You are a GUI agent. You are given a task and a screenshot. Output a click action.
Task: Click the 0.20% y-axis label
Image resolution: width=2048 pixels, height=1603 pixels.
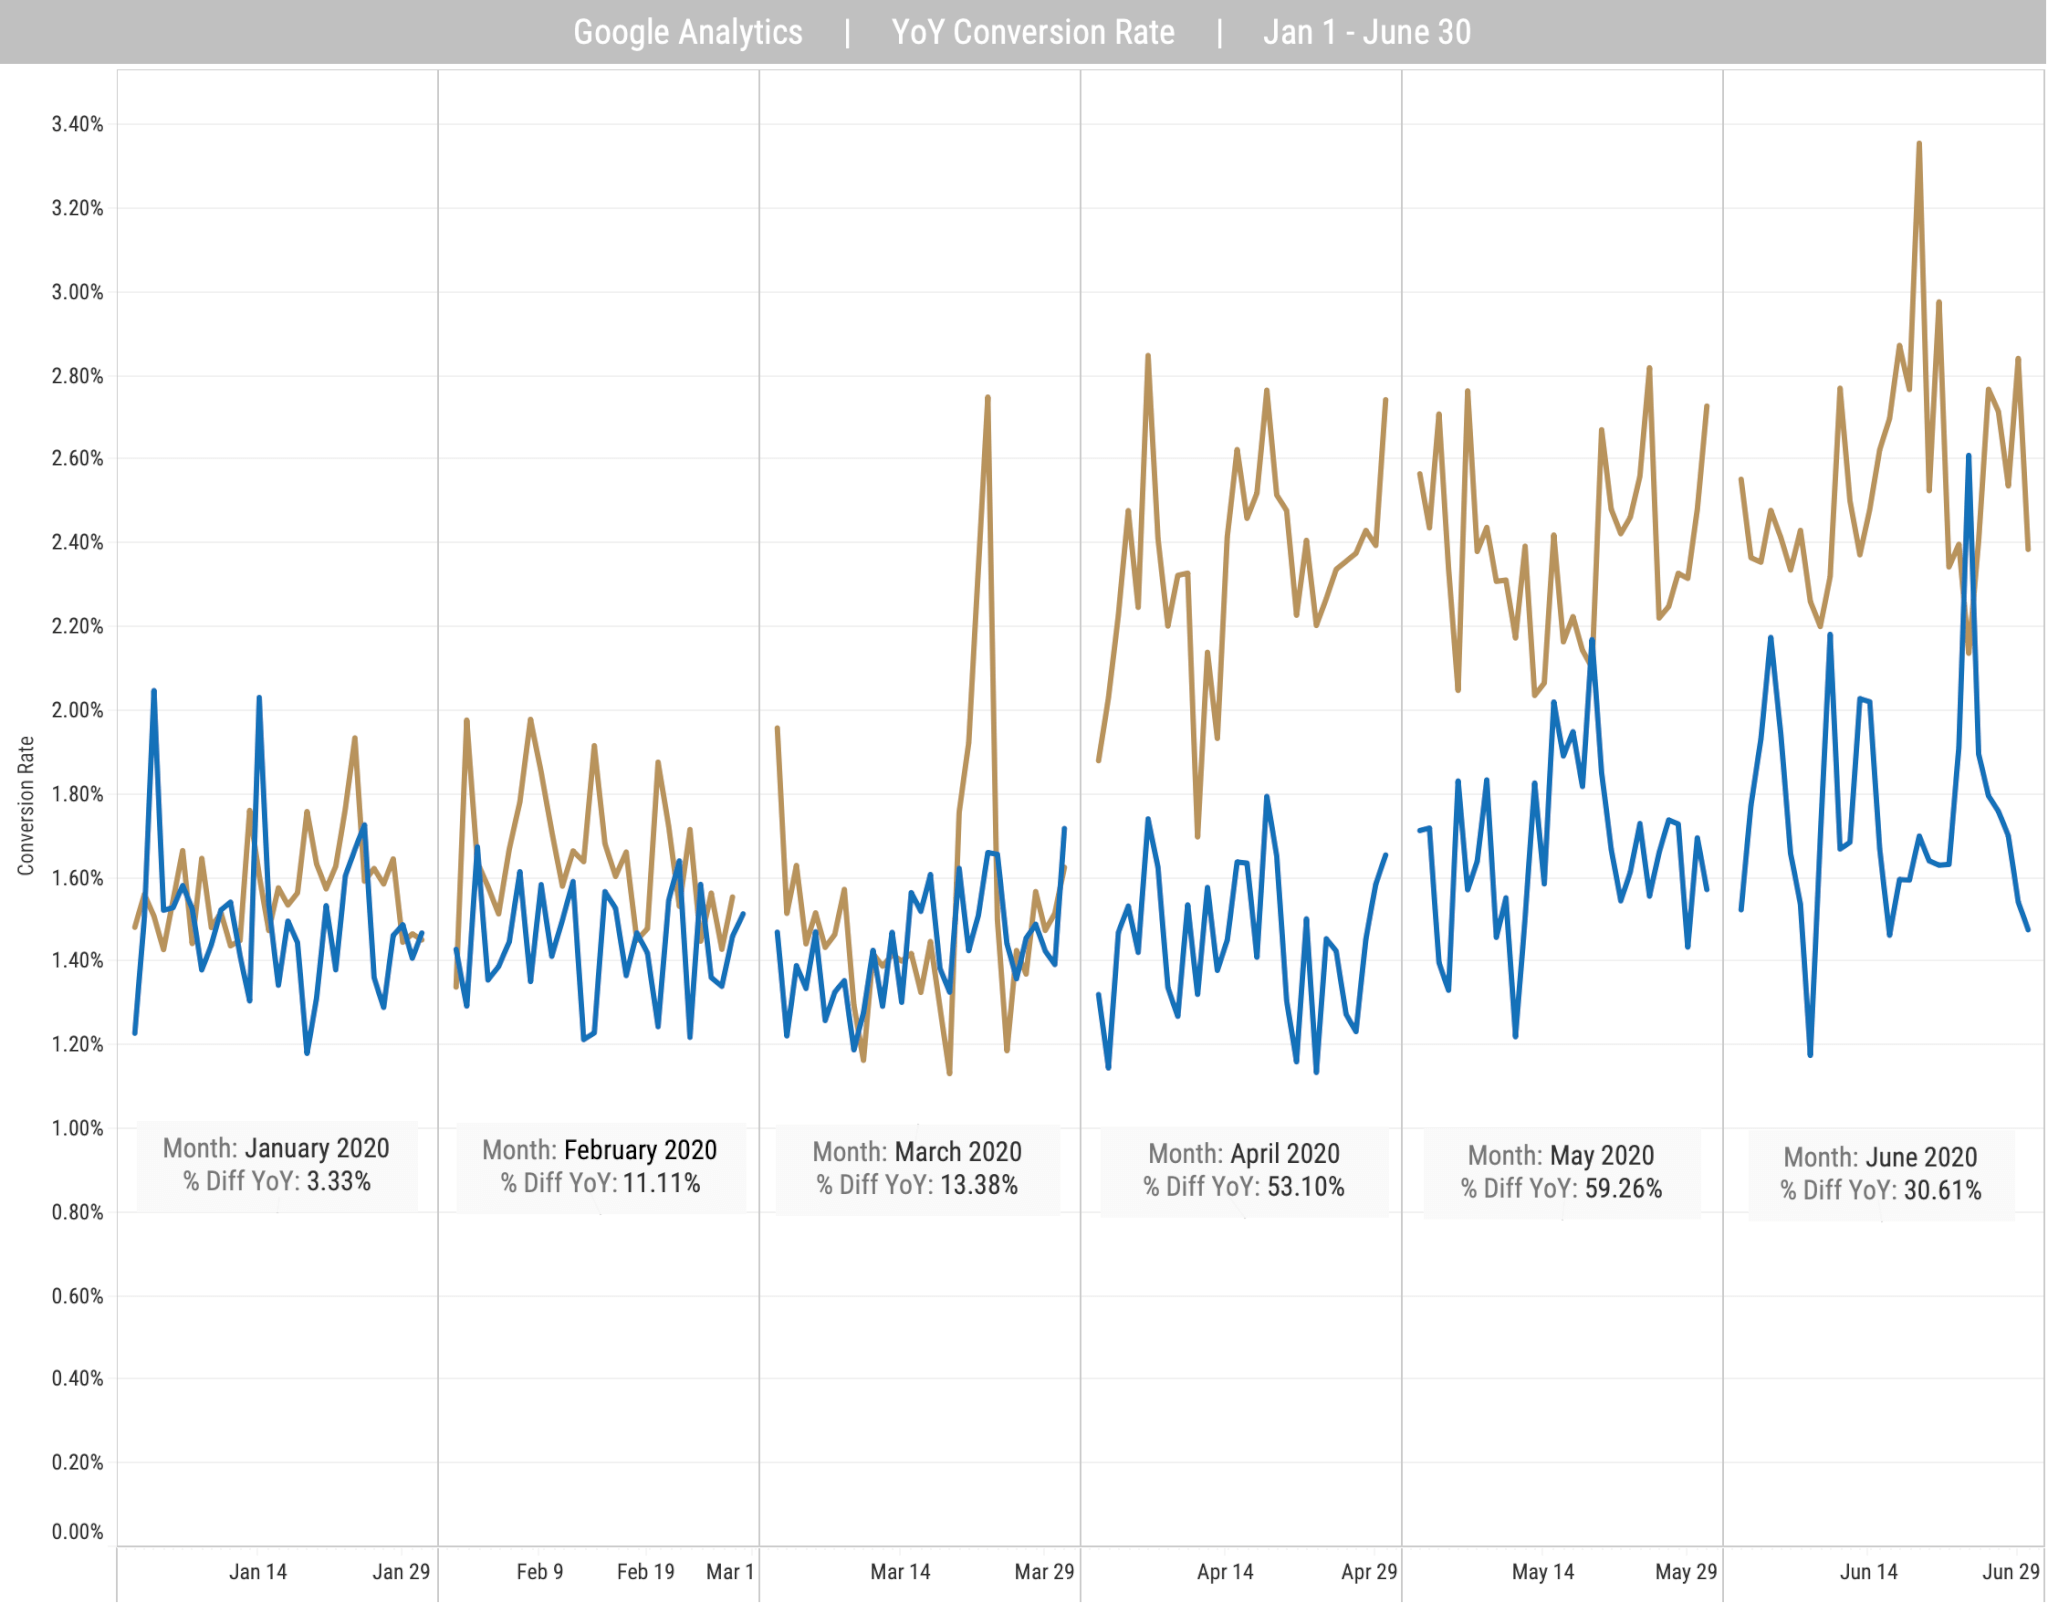(x=77, y=1462)
